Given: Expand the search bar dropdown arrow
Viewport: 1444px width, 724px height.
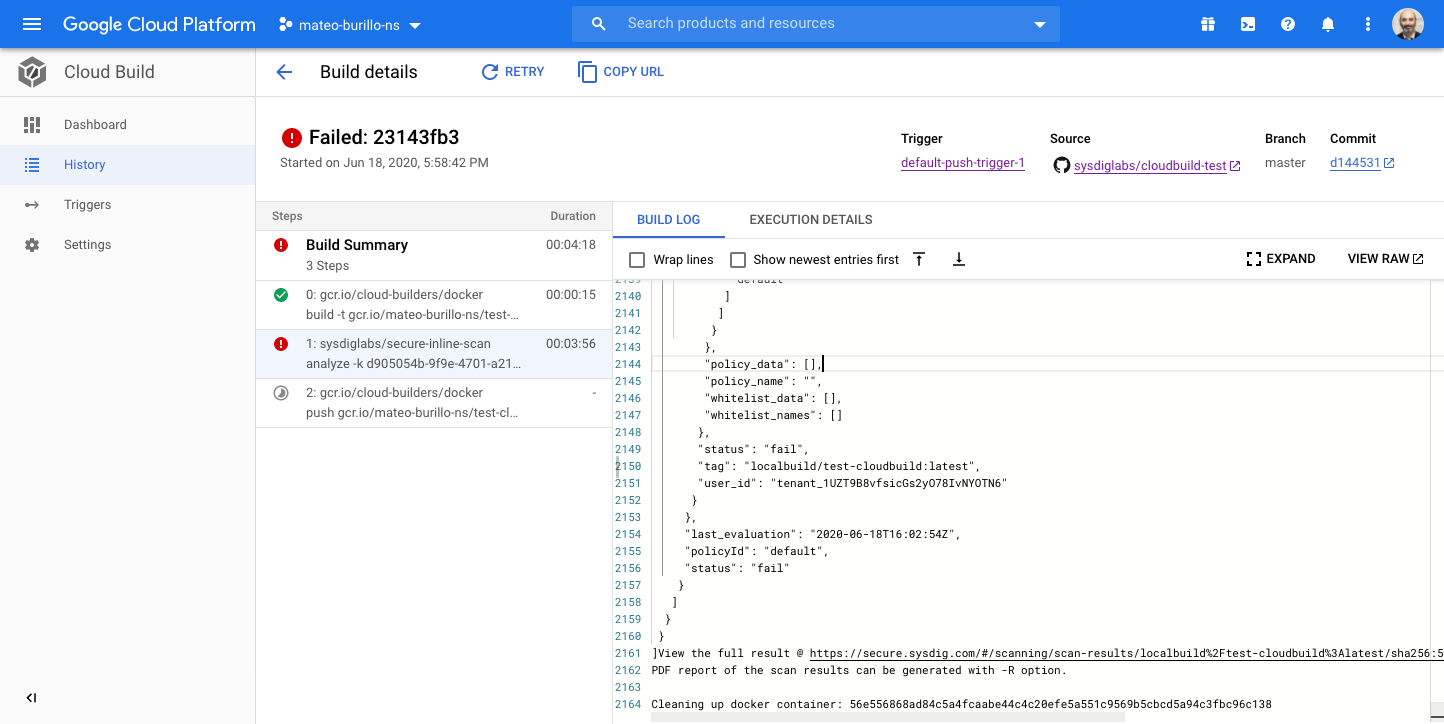Looking at the screenshot, I should (x=1040, y=24).
